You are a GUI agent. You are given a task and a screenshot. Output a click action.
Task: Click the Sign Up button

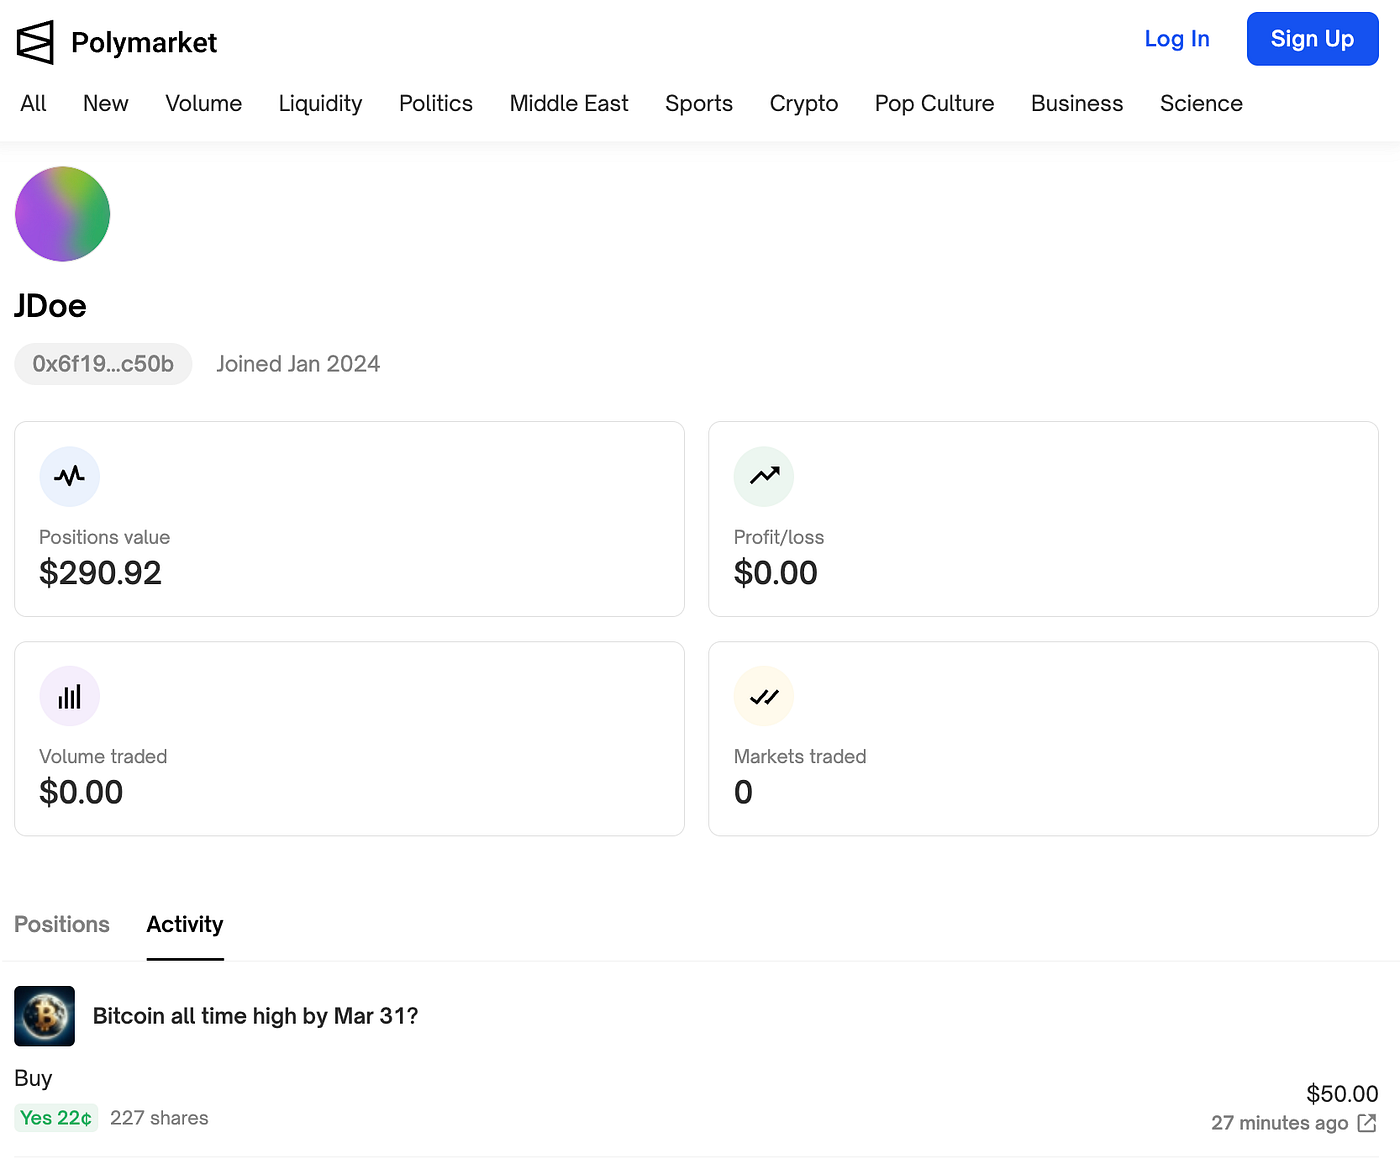coord(1312,39)
